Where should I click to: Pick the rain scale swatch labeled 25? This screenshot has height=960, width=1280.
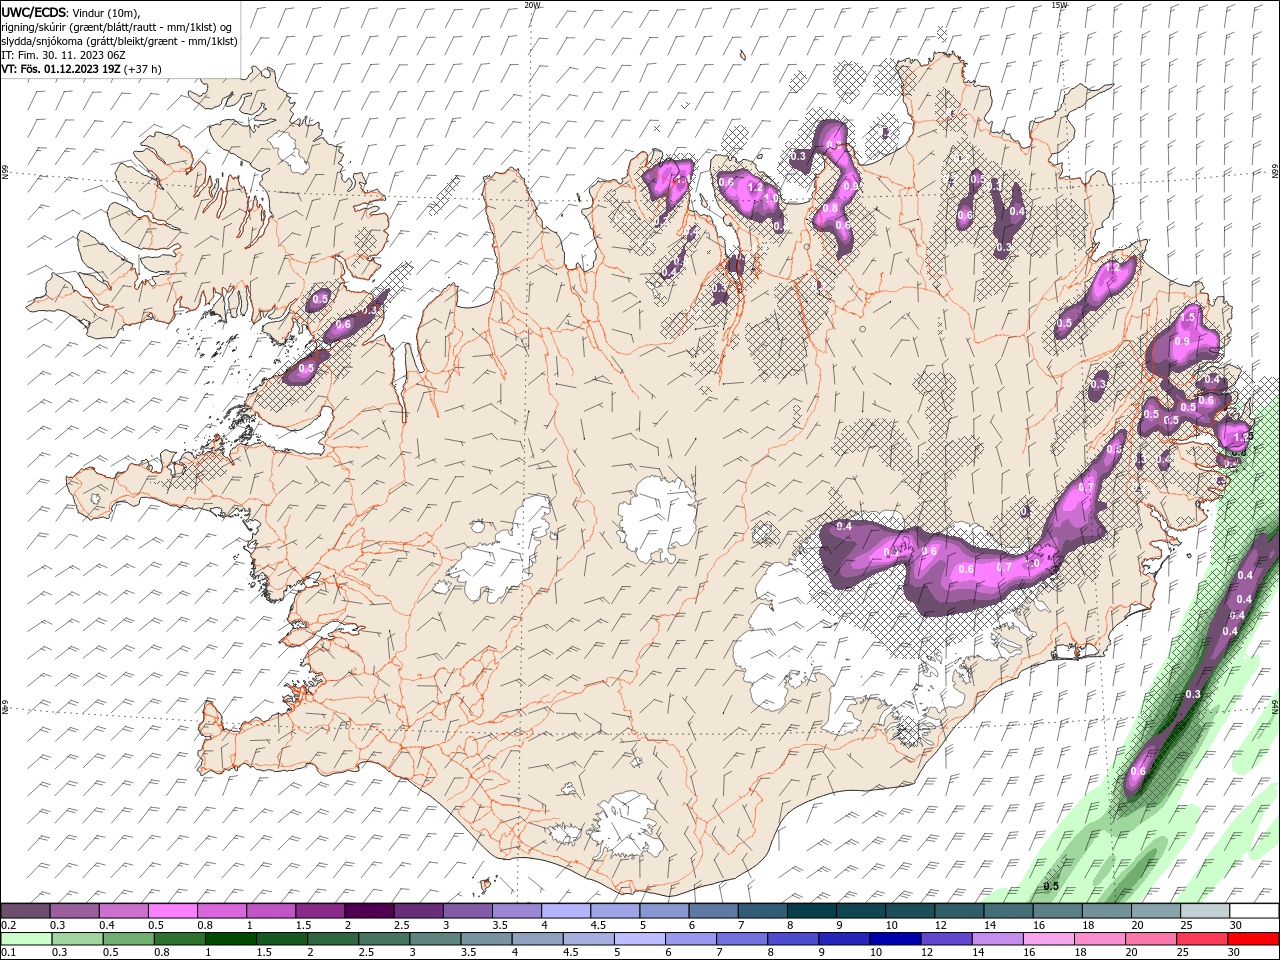pos(1202,939)
